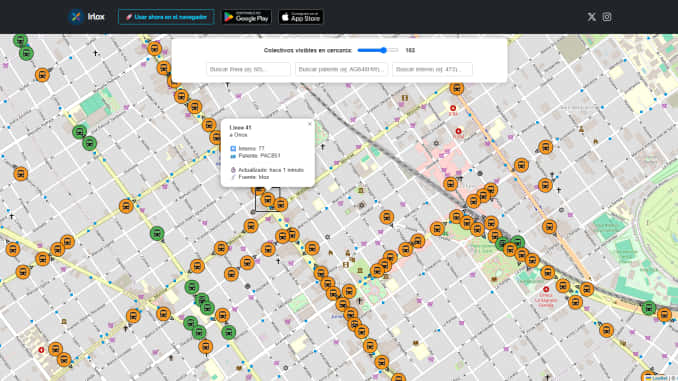Select the lone green bus marker left of center

point(157,234)
